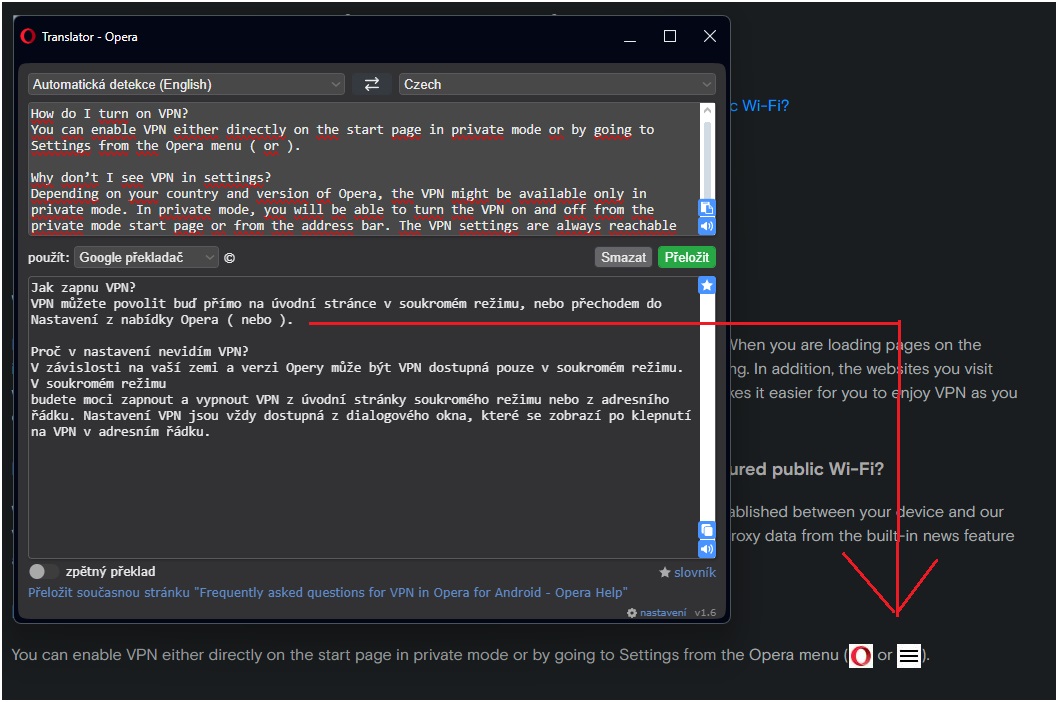
Task: Click the source text box scrollbar thumb
Action: tap(707, 159)
